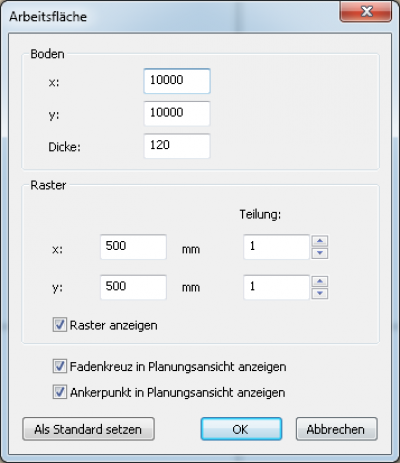The height and width of the screenshot is (463, 400).
Task: Uncheck Fadenkreuz in Planungsansicht anzeigen
Action: coord(60,366)
